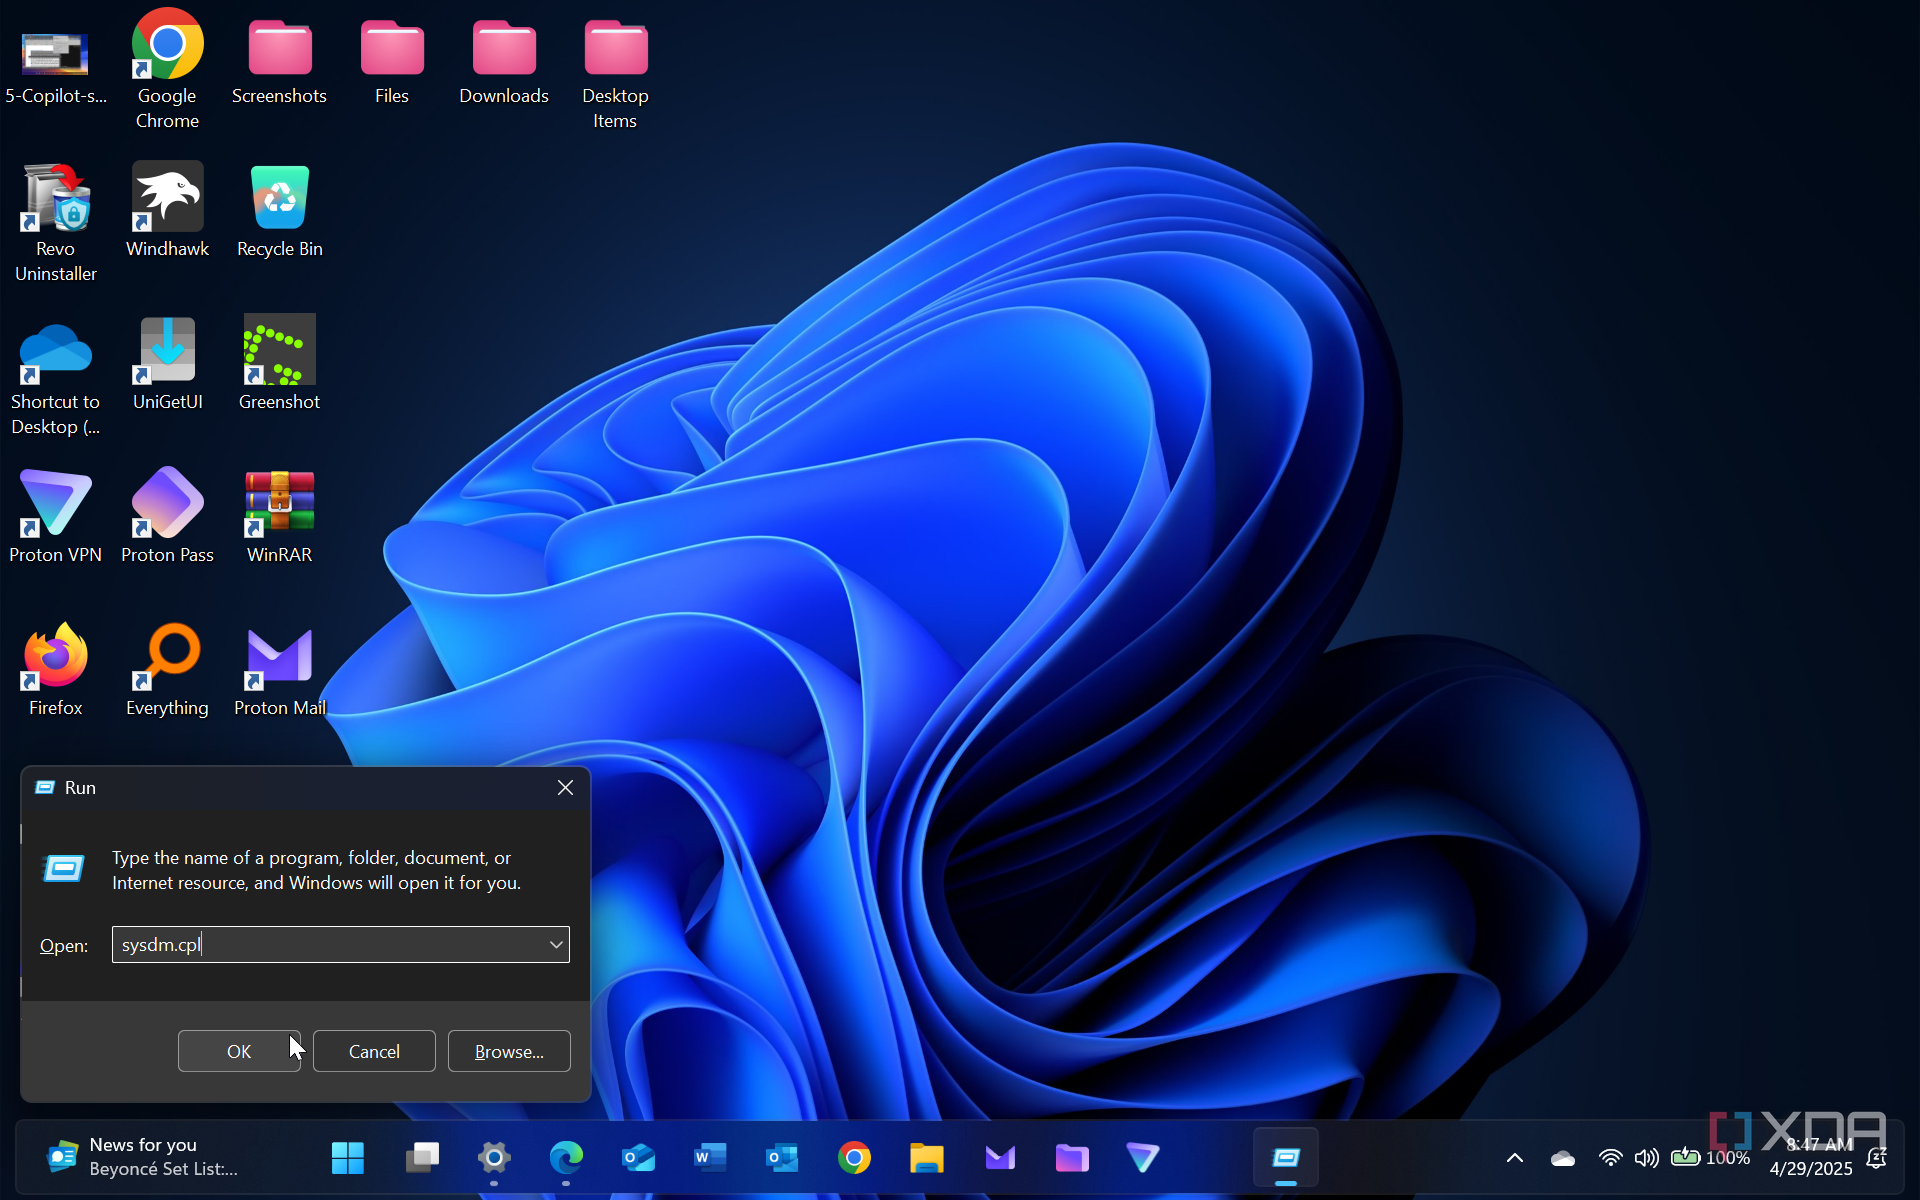Open Chrome from the taskbar
This screenshot has width=1920, height=1200.
(x=854, y=1158)
